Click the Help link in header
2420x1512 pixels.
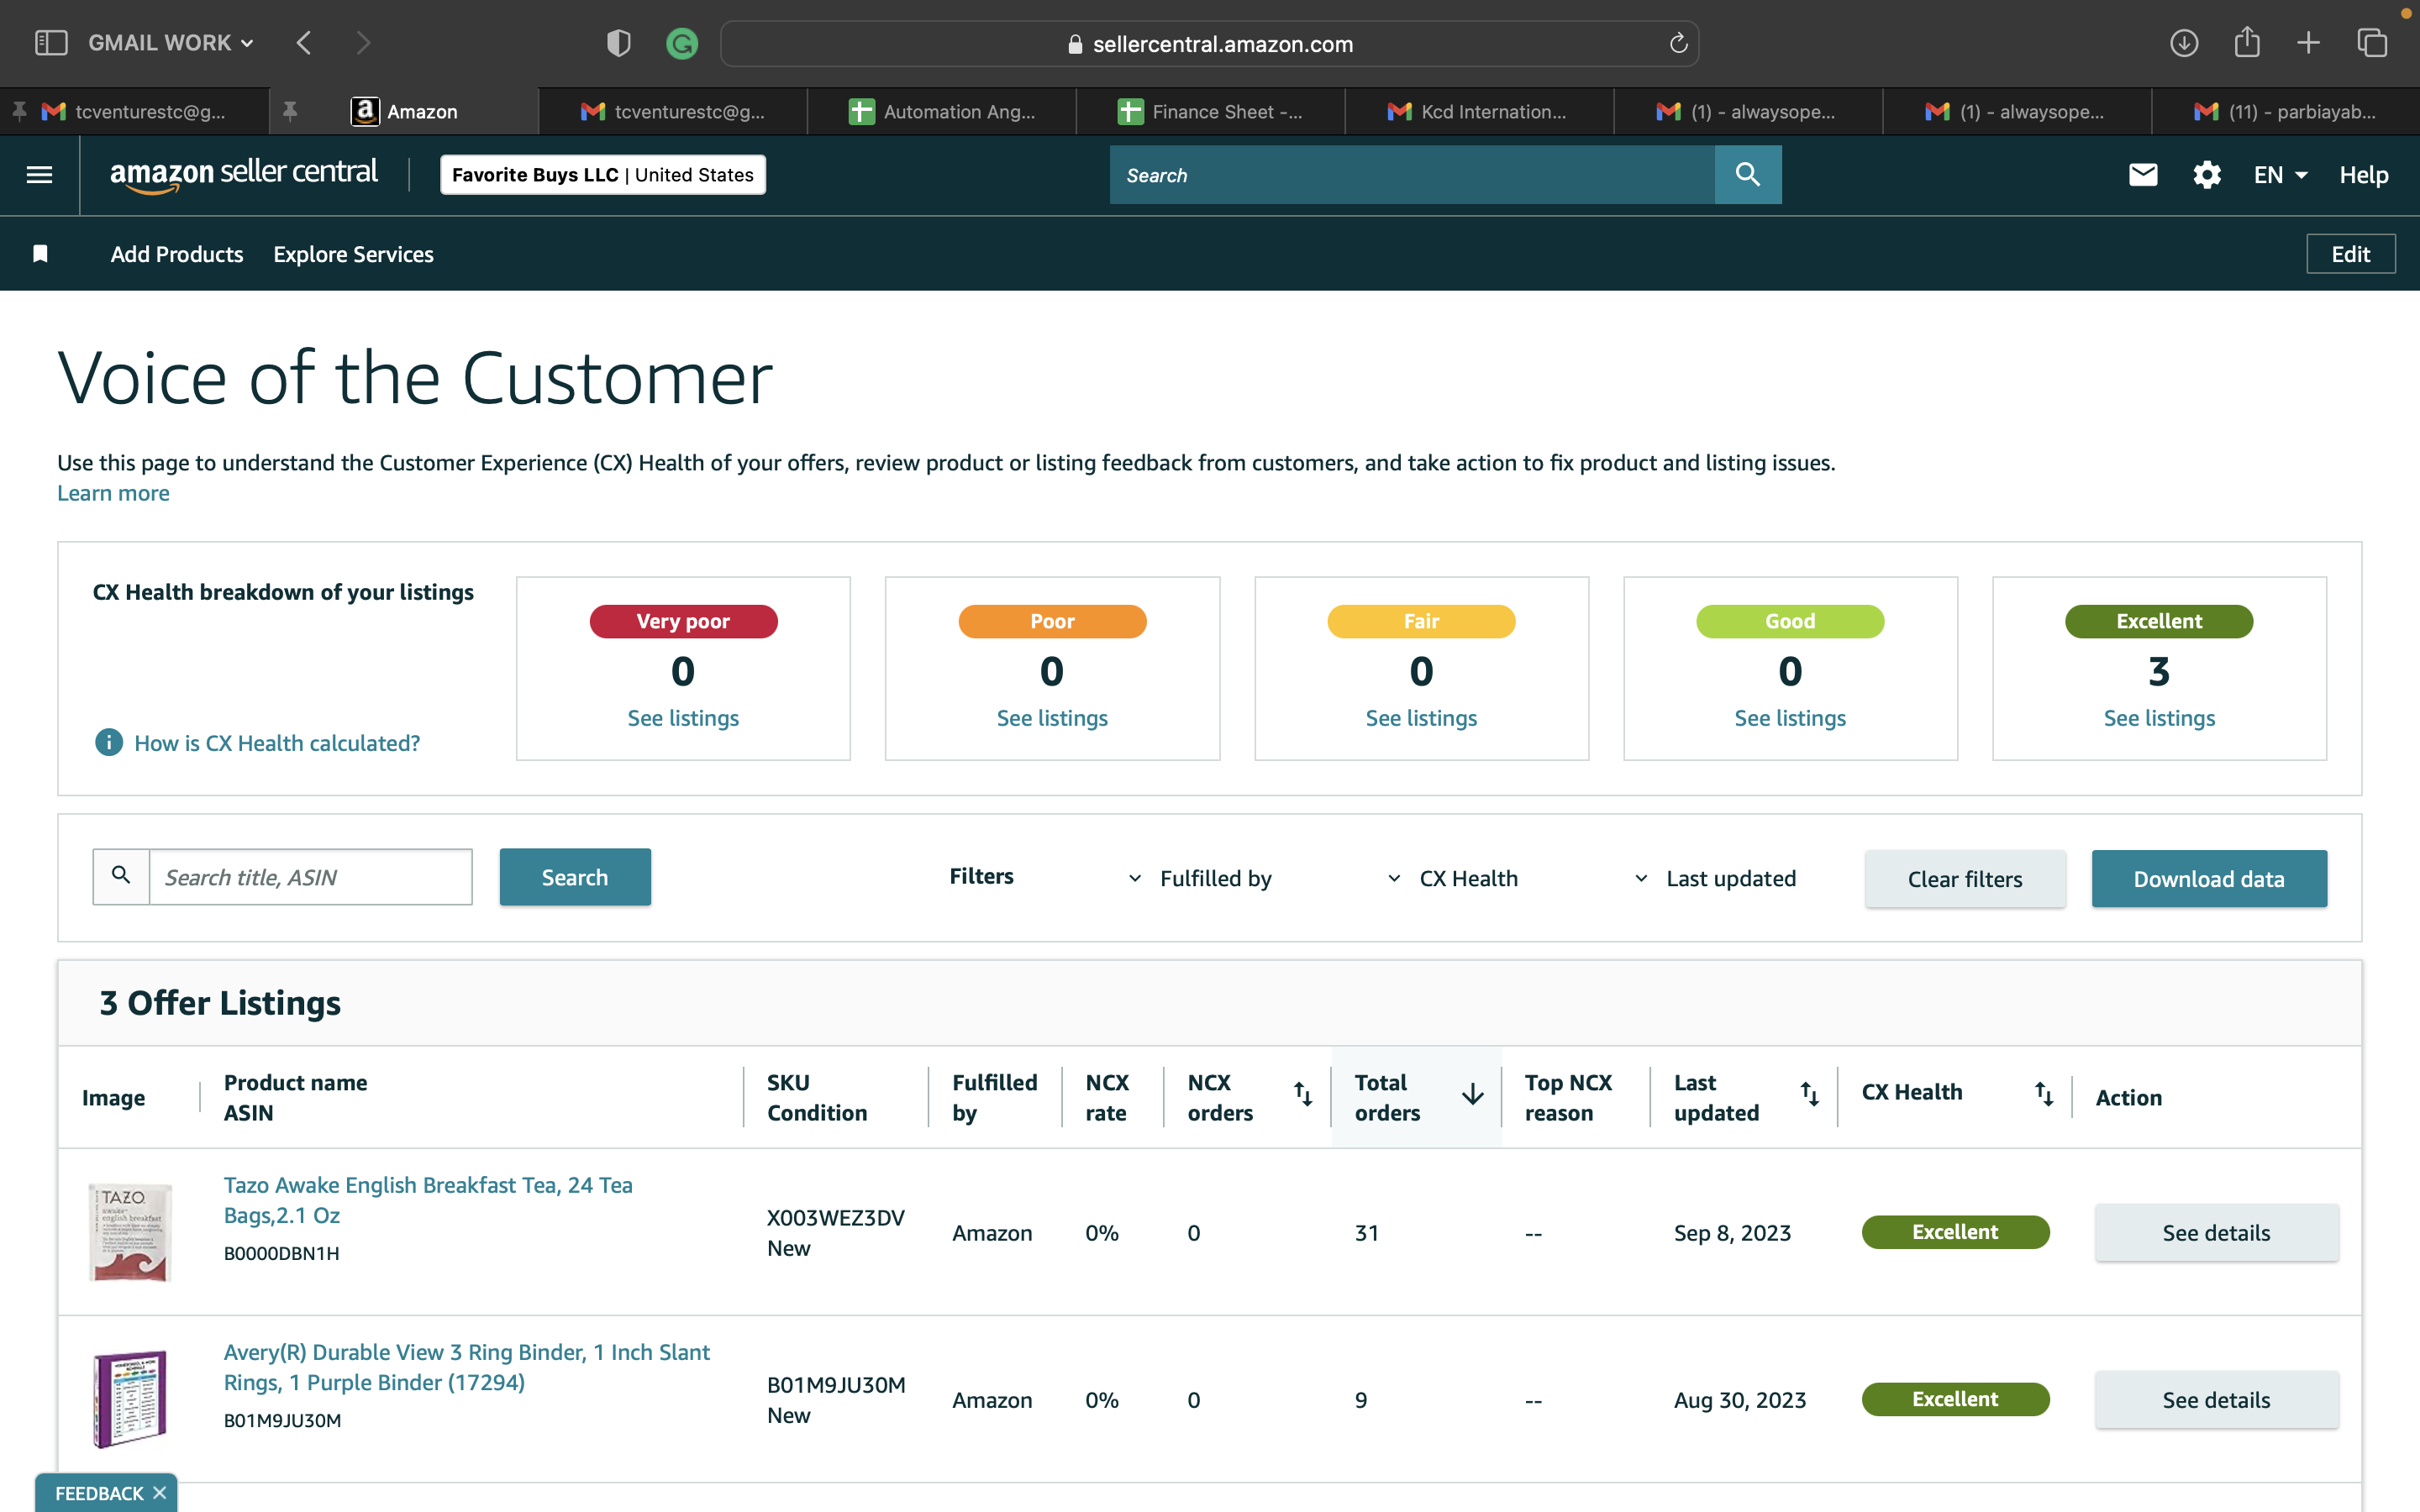point(2364,175)
